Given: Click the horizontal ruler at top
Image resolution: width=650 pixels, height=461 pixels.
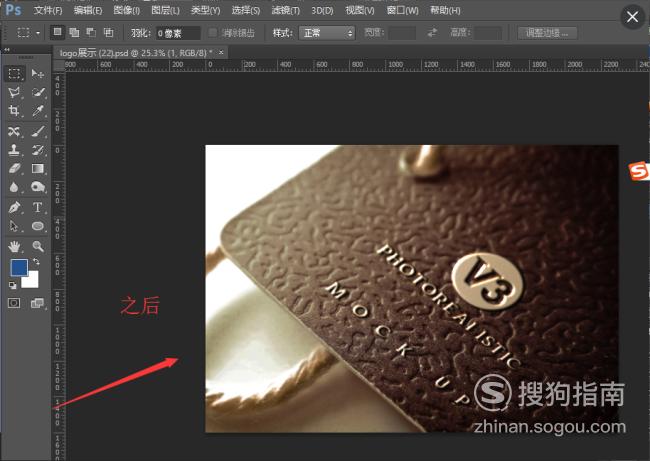Looking at the screenshot, I should [x=357, y=65].
